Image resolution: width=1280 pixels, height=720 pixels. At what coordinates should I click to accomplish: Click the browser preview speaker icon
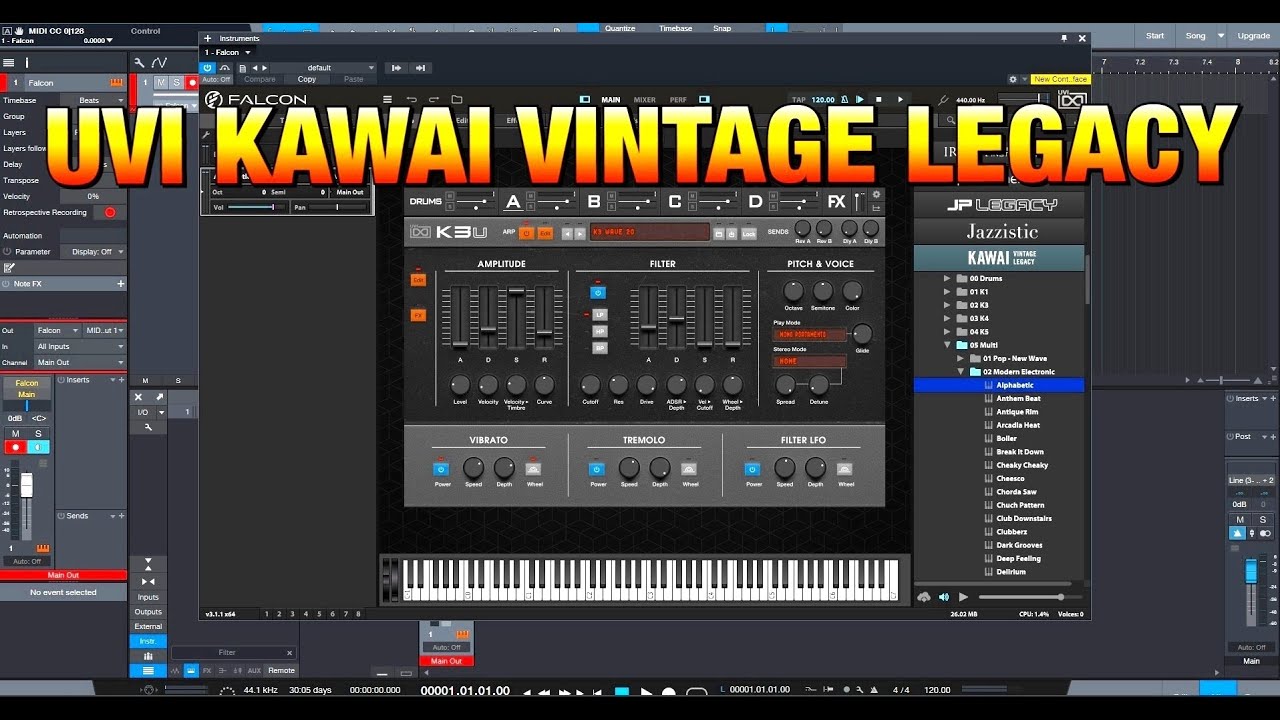point(943,597)
